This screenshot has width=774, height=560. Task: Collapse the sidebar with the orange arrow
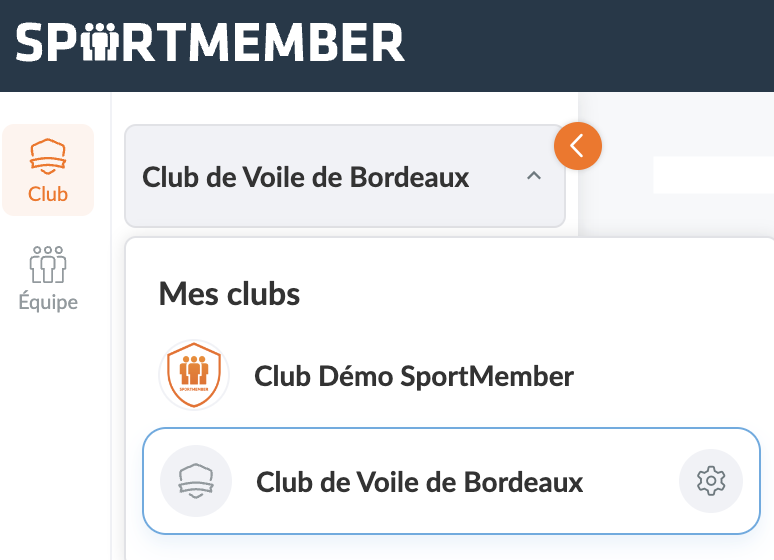(x=577, y=146)
